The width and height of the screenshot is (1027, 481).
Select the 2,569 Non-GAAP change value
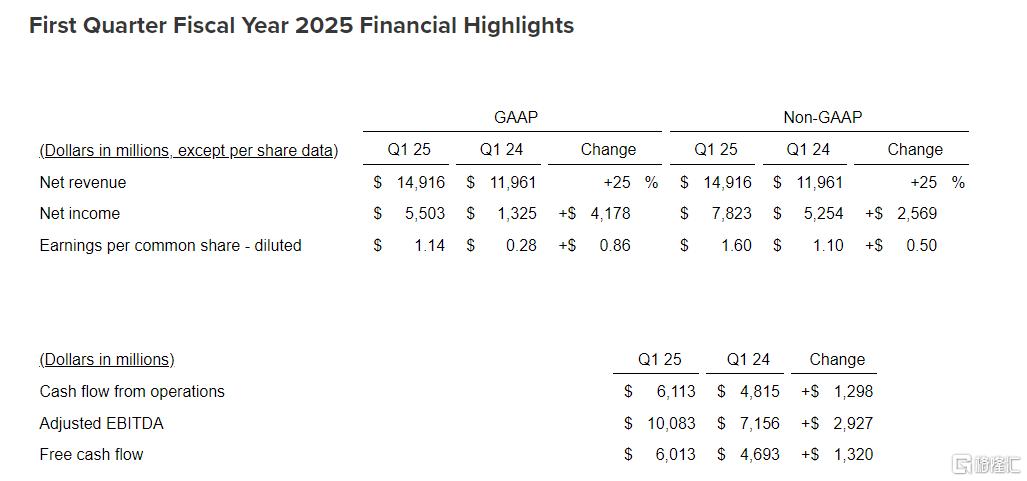916,213
